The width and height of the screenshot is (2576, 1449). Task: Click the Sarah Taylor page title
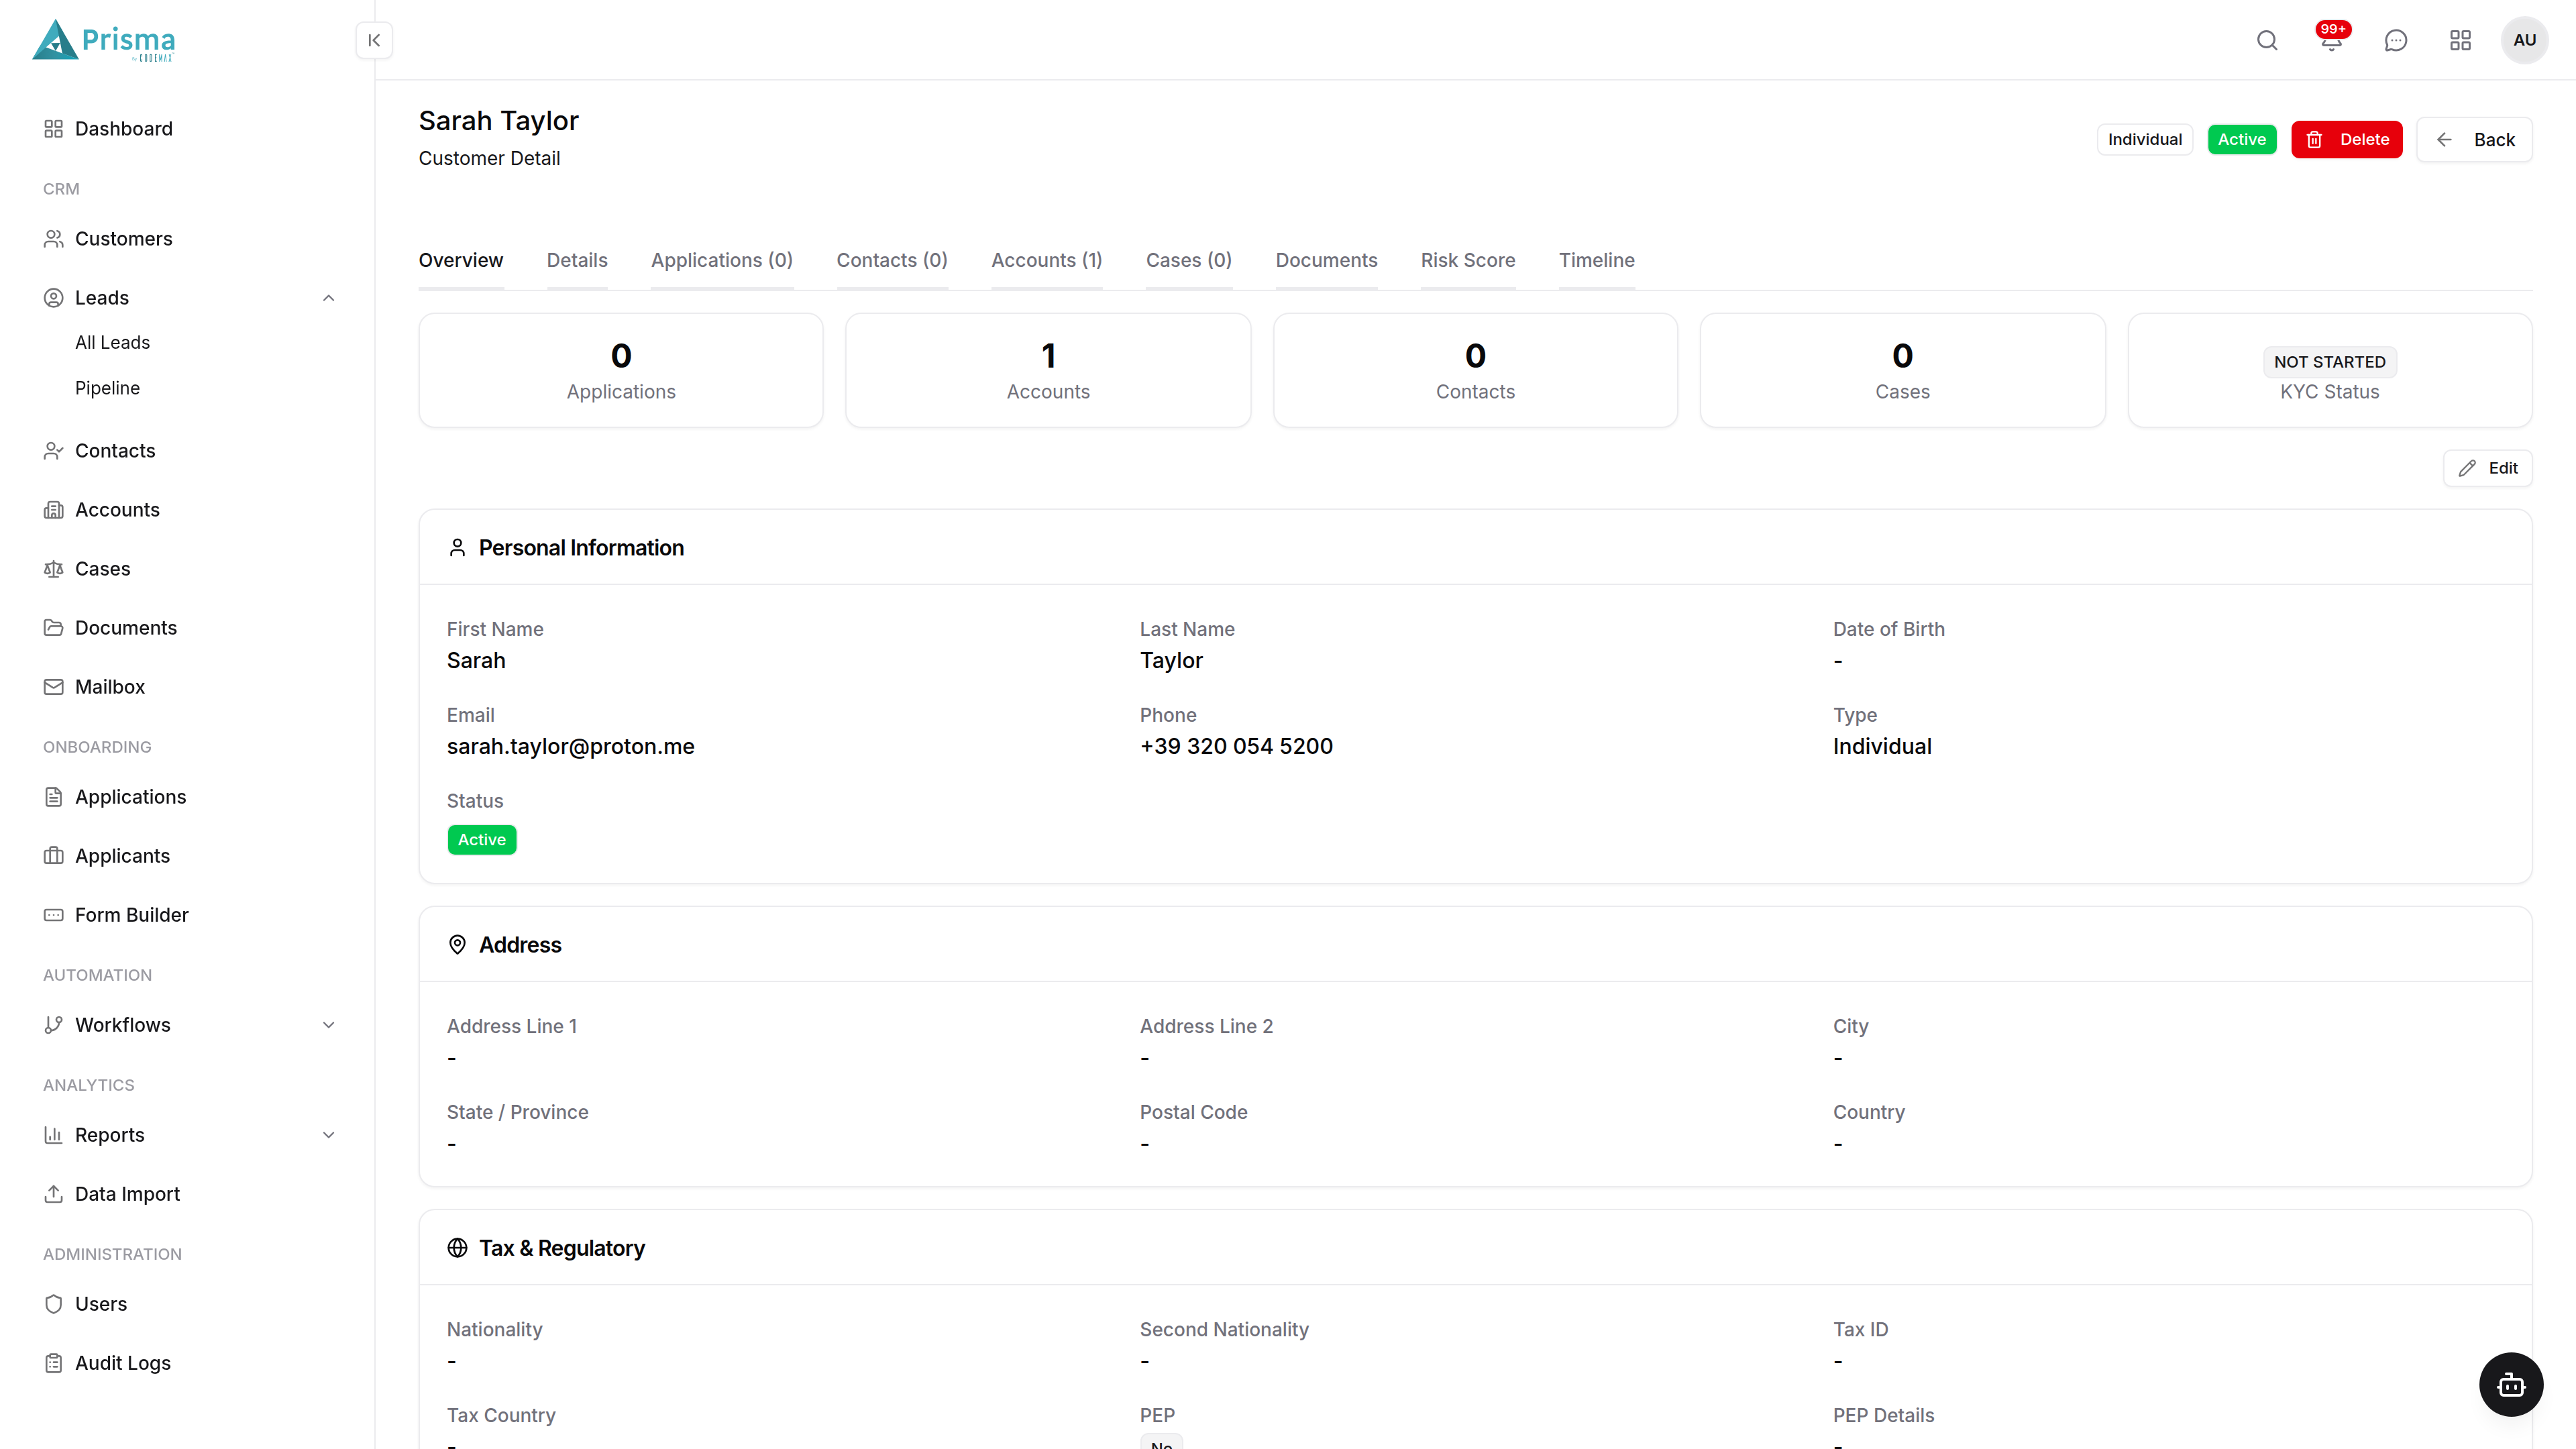pos(498,121)
